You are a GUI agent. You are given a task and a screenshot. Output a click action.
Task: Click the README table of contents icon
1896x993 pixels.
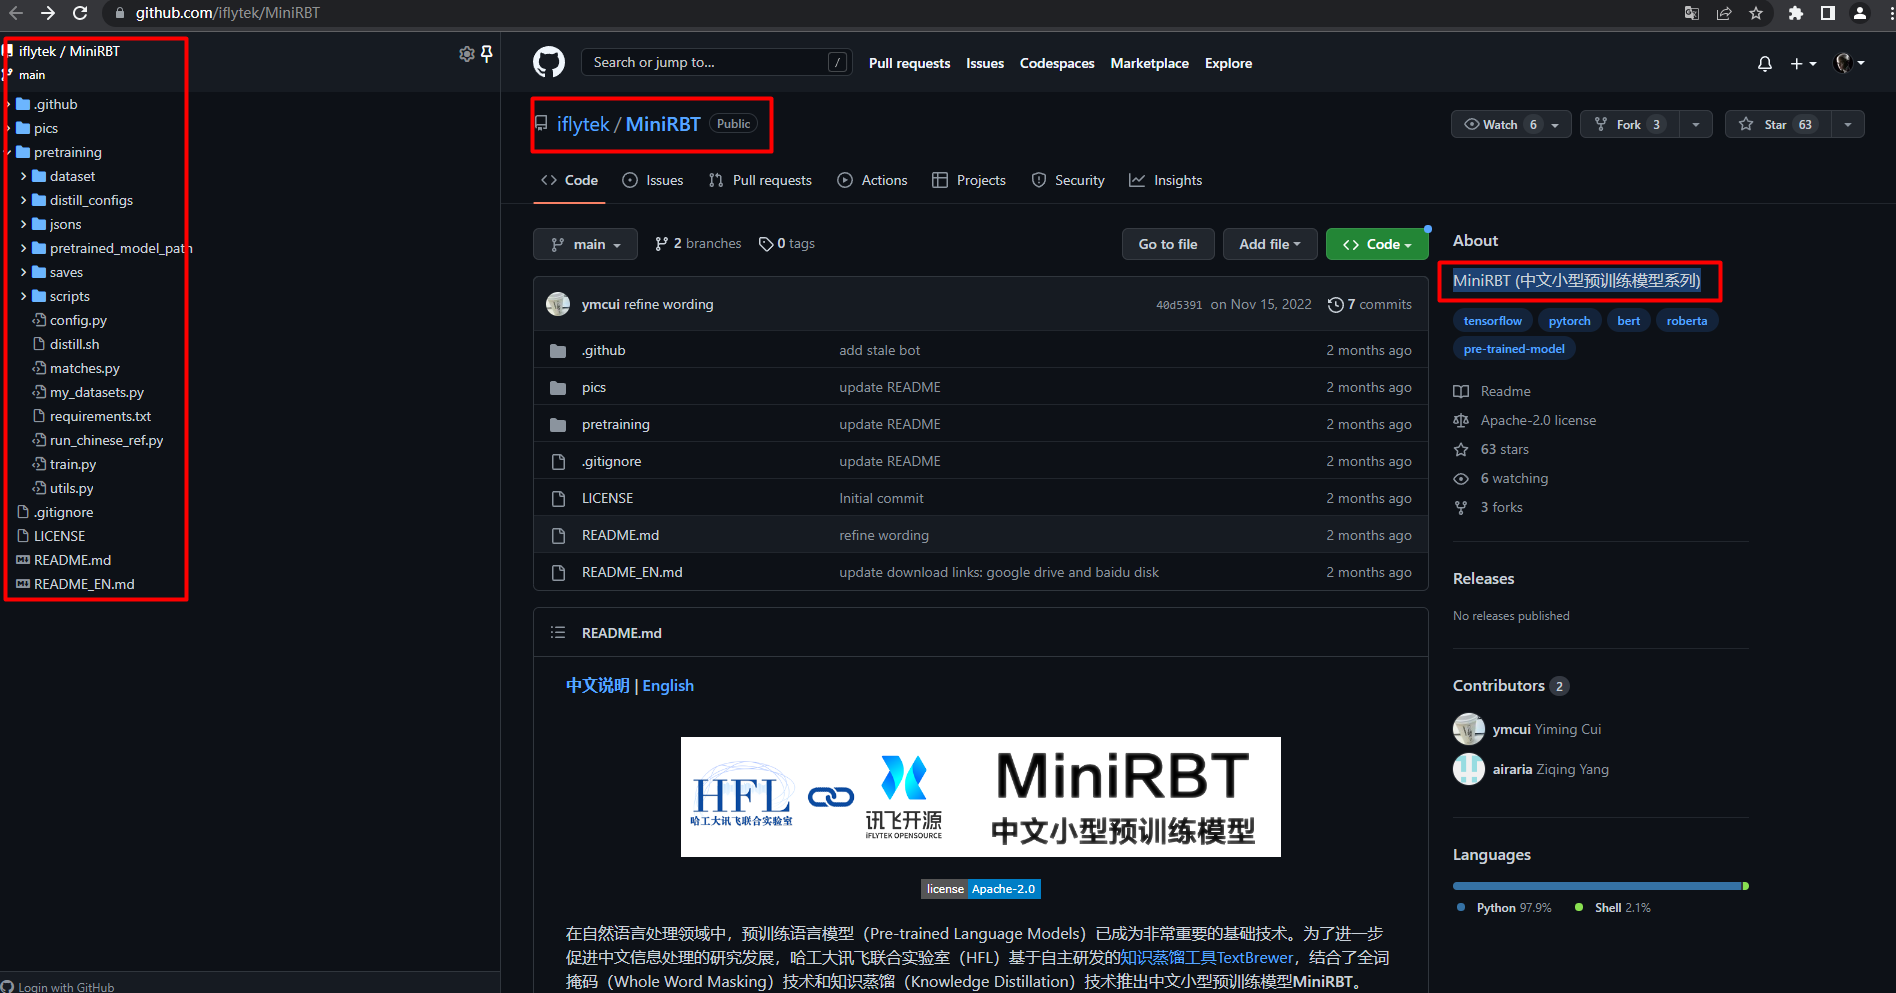(558, 633)
